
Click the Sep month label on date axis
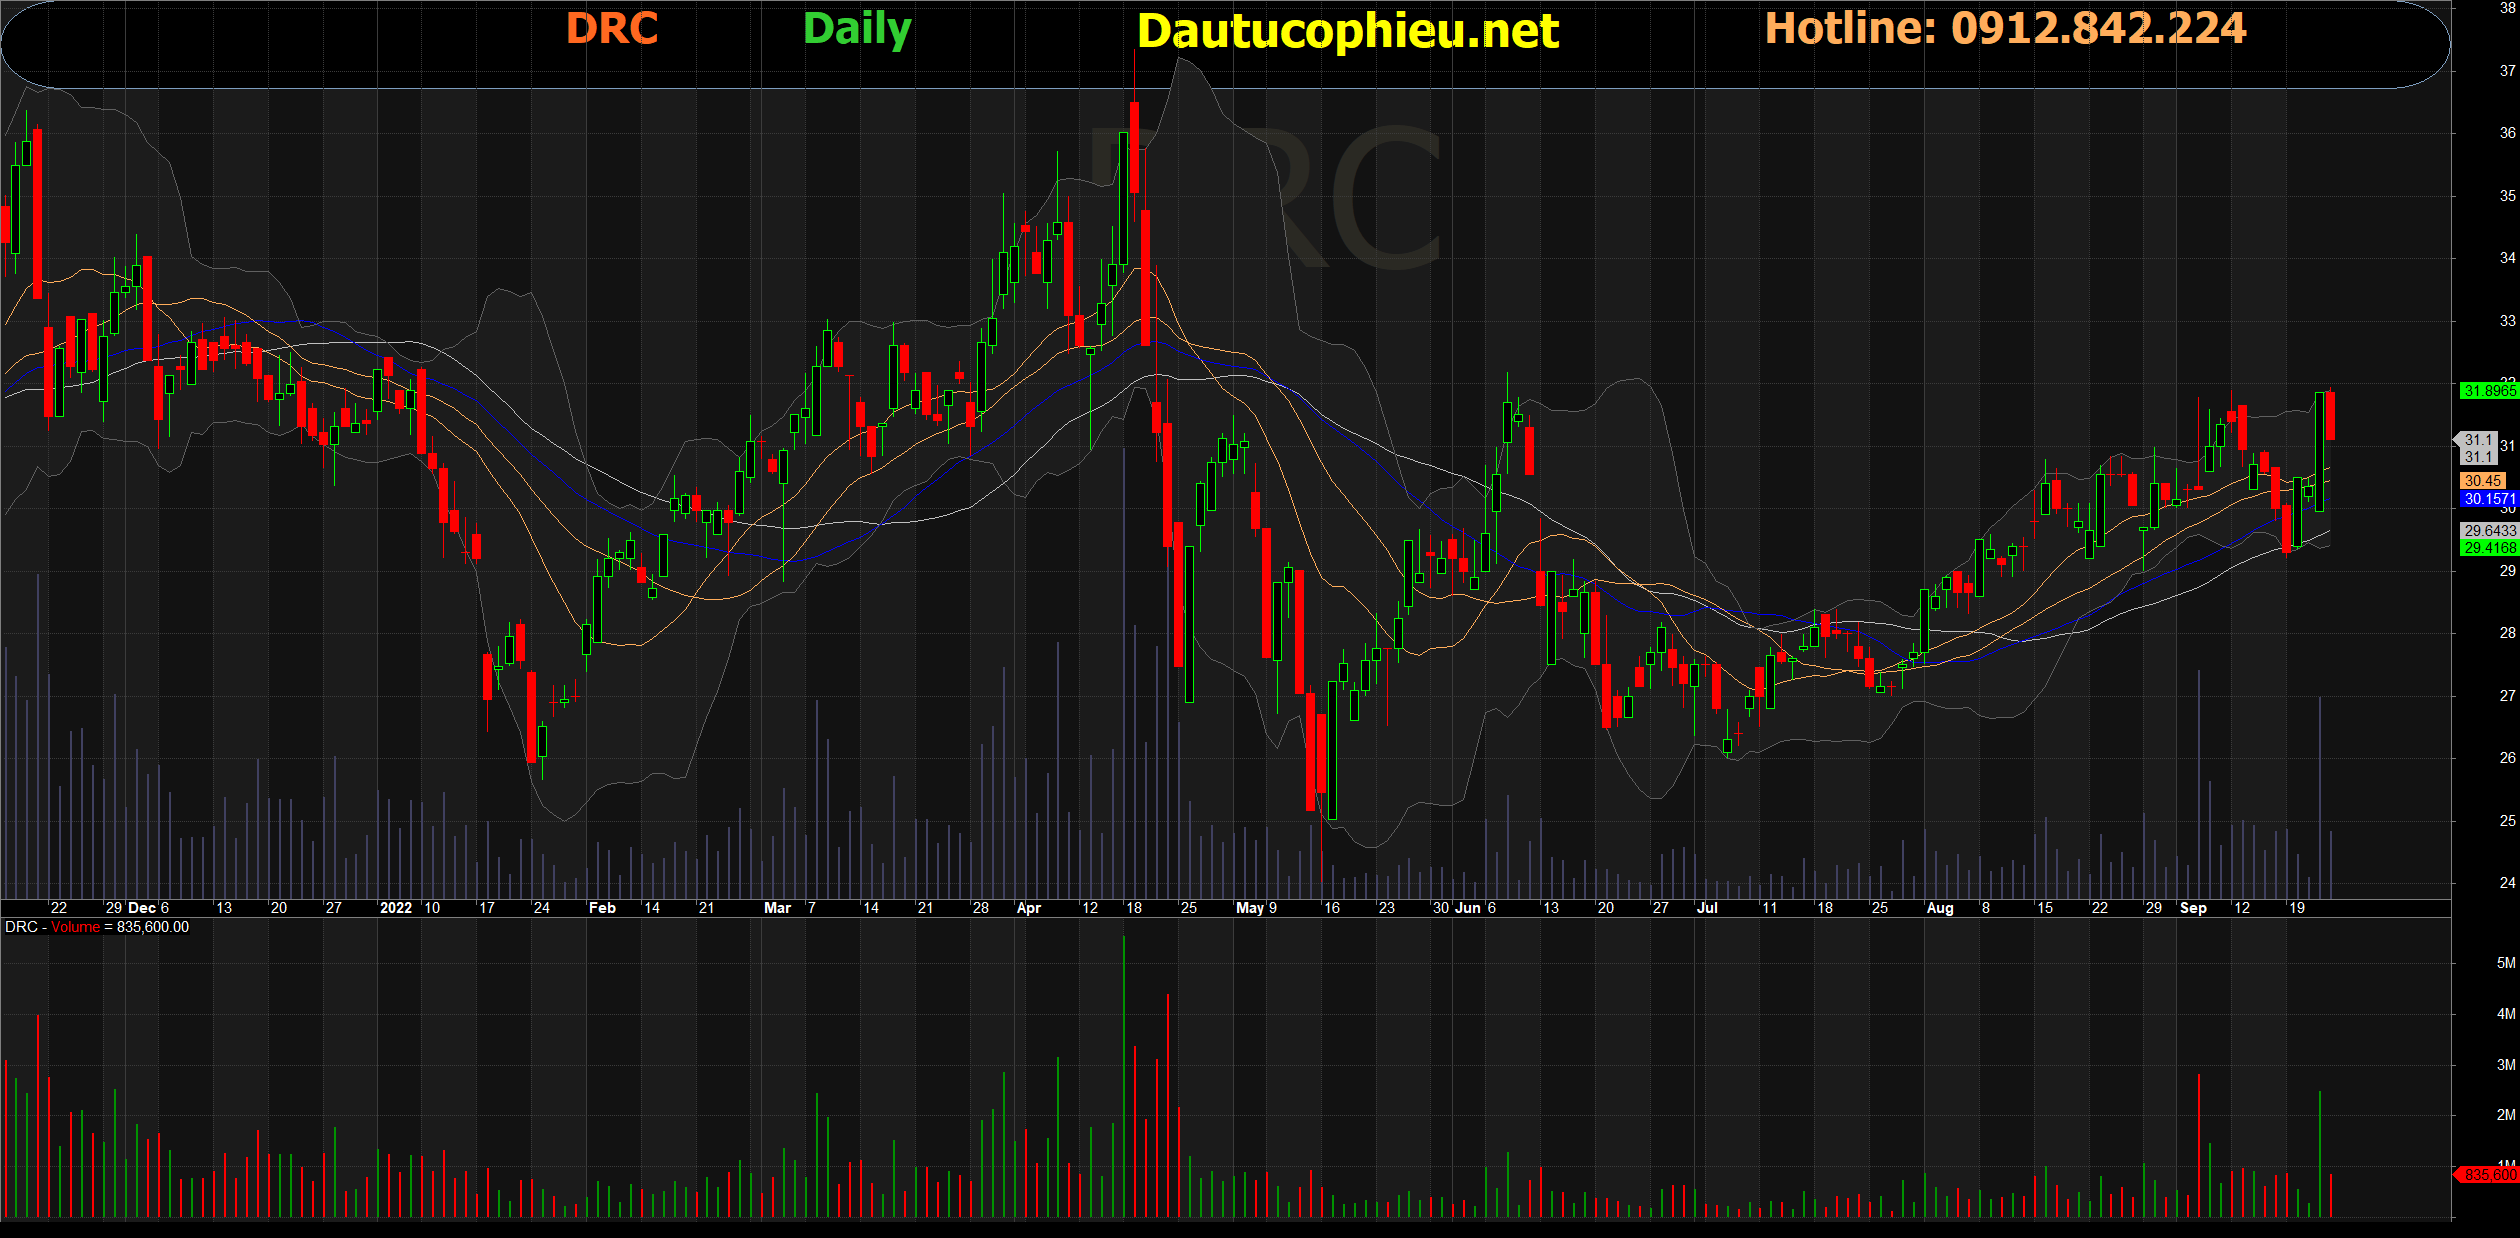pyautogui.click(x=2193, y=908)
